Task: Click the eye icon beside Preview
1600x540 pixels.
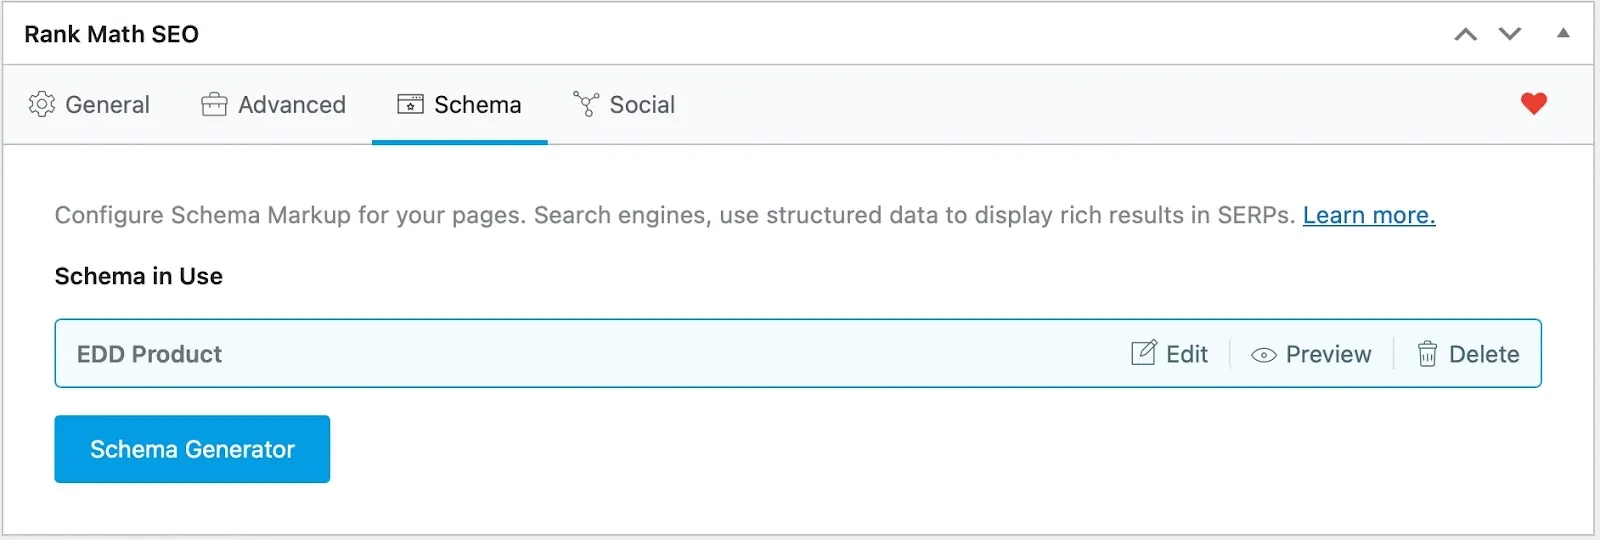Action: pyautogui.click(x=1263, y=355)
